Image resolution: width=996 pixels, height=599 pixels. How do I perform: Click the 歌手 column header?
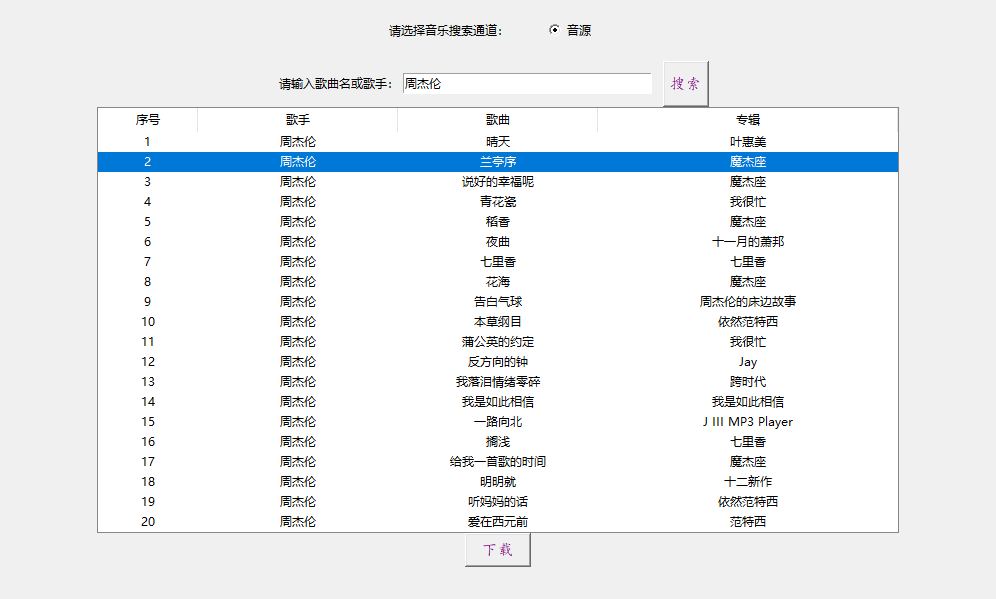[x=296, y=118]
